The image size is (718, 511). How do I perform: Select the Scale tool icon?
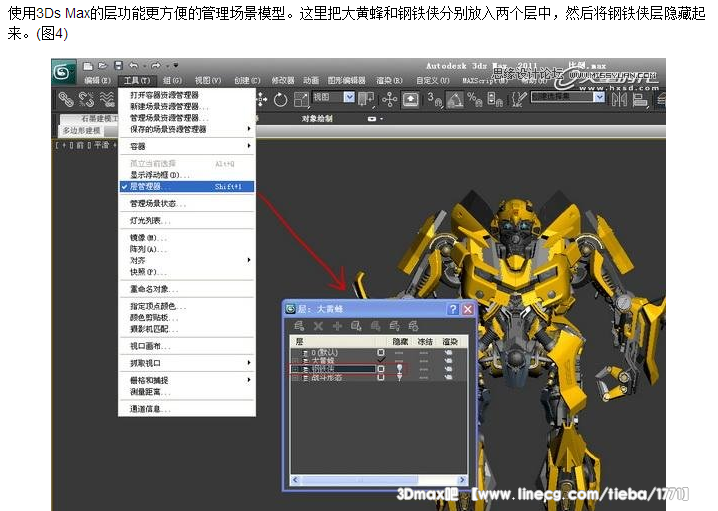pyautogui.click(x=302, y=99)
